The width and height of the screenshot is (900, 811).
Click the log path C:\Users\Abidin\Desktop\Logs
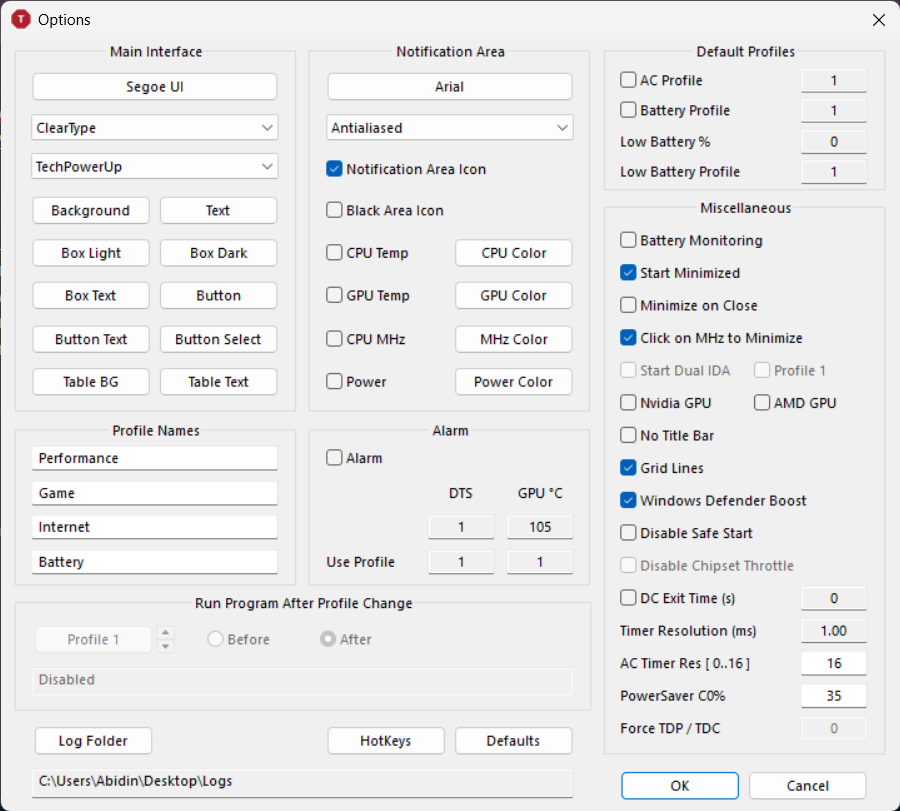(x=302, y=782)
